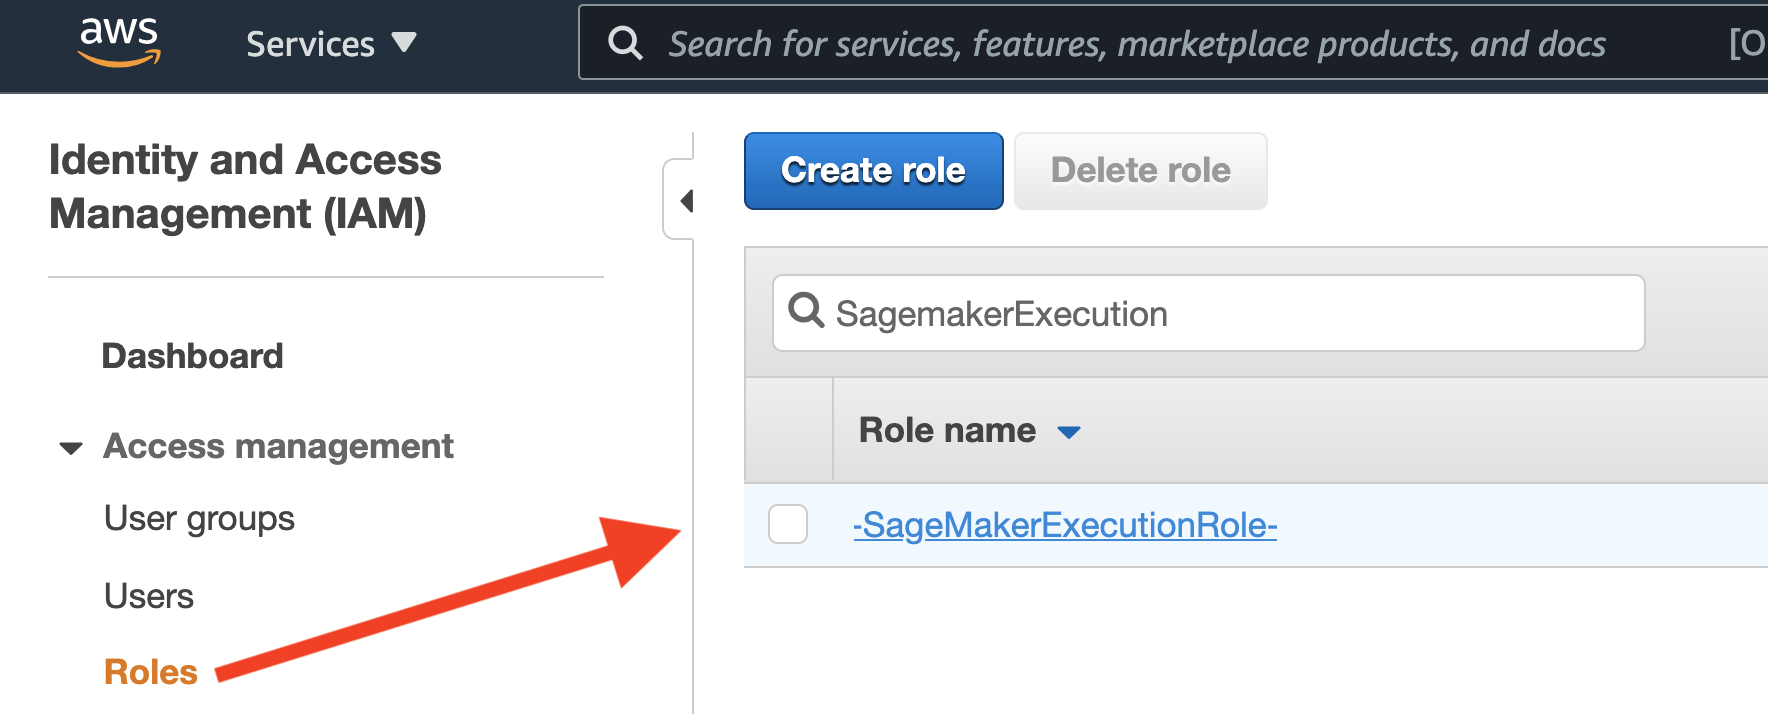Screen dimensions: 1768x714
Task: Click the Access management section label
Action: coord(278,446)
